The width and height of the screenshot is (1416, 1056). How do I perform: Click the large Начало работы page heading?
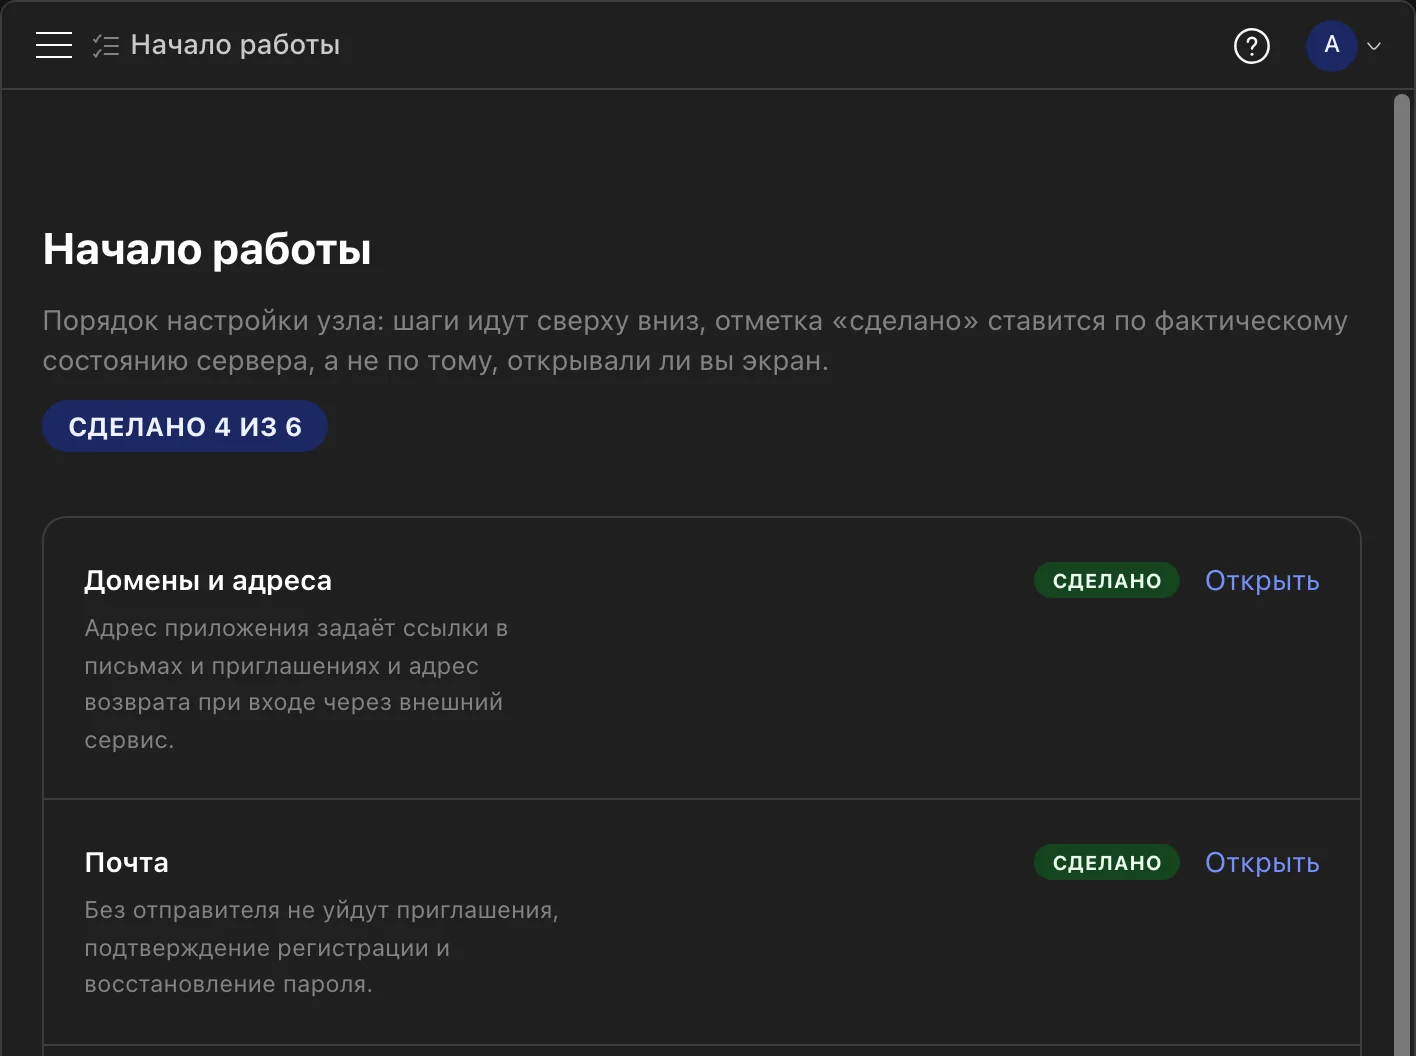(x=207, y=249)
